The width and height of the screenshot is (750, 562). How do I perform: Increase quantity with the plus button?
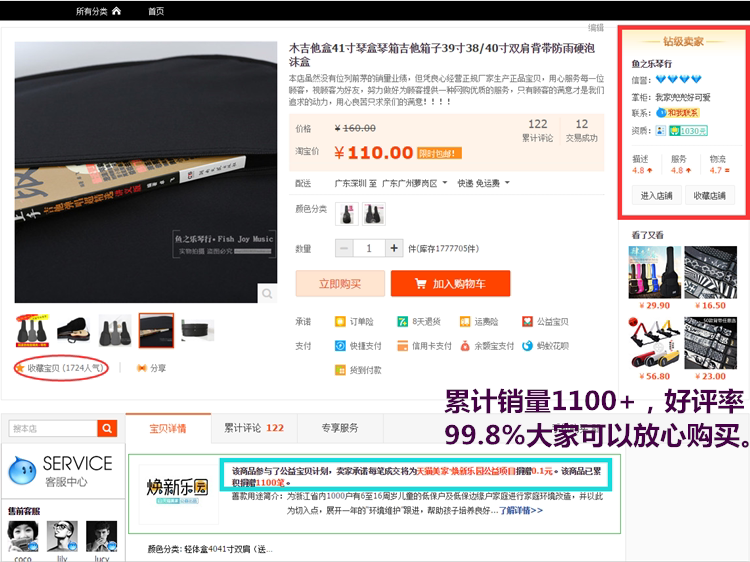click(x=394, y=248)
